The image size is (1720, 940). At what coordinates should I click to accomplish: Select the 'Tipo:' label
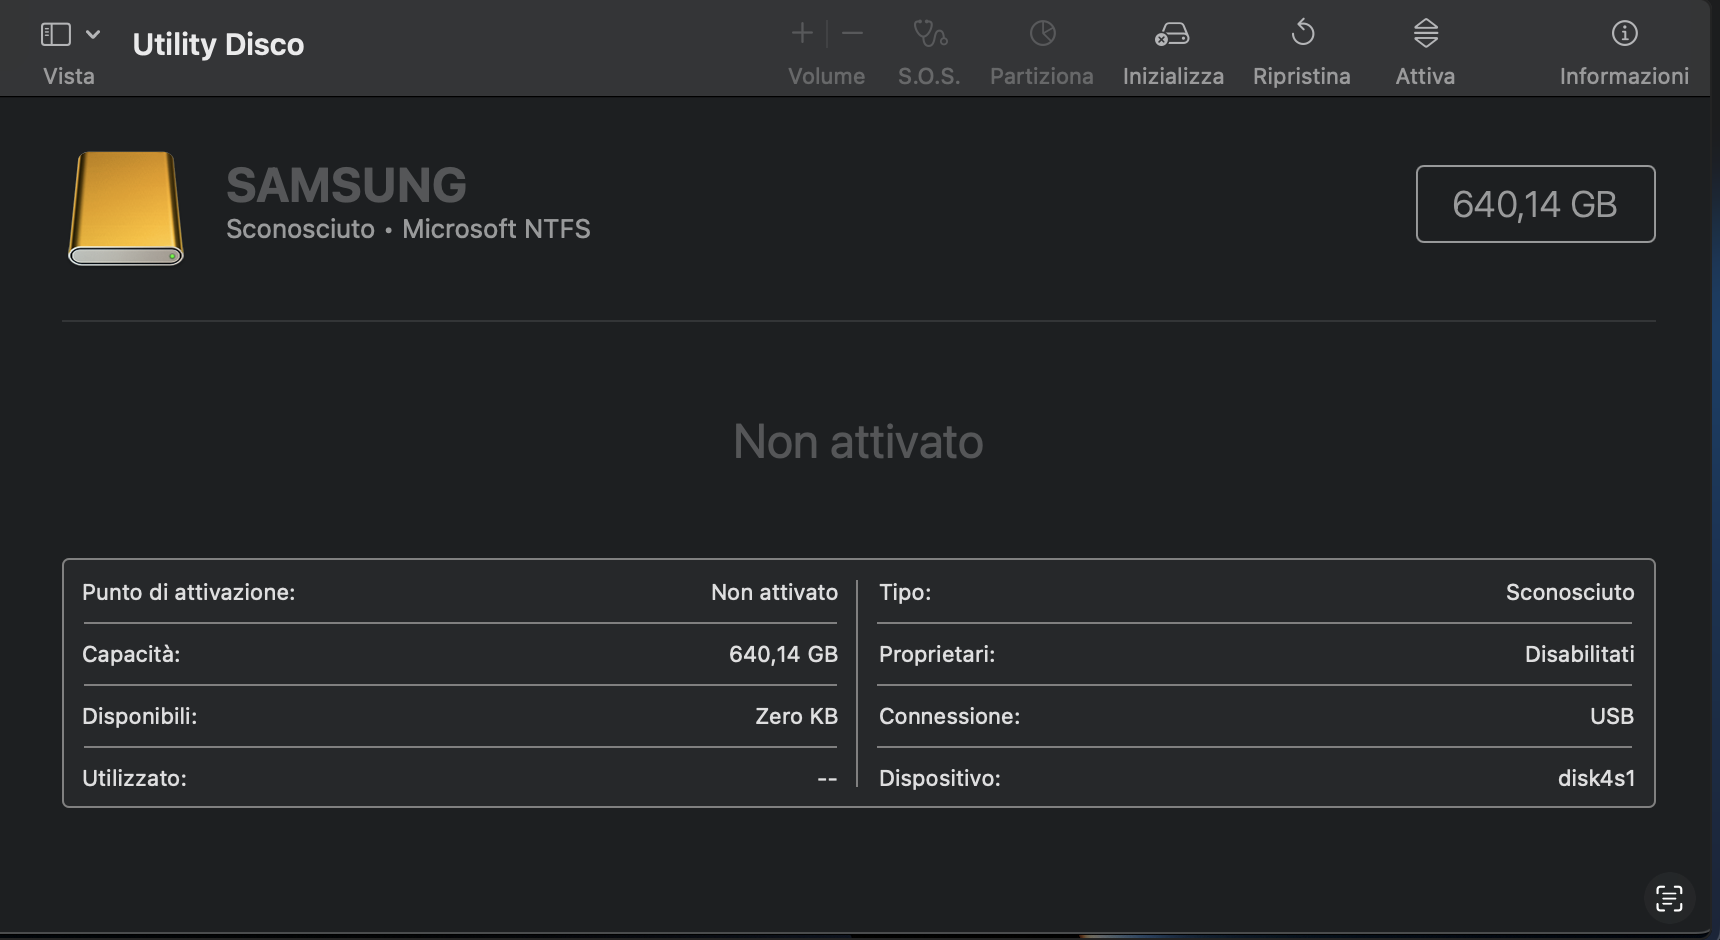click(905, 592)
